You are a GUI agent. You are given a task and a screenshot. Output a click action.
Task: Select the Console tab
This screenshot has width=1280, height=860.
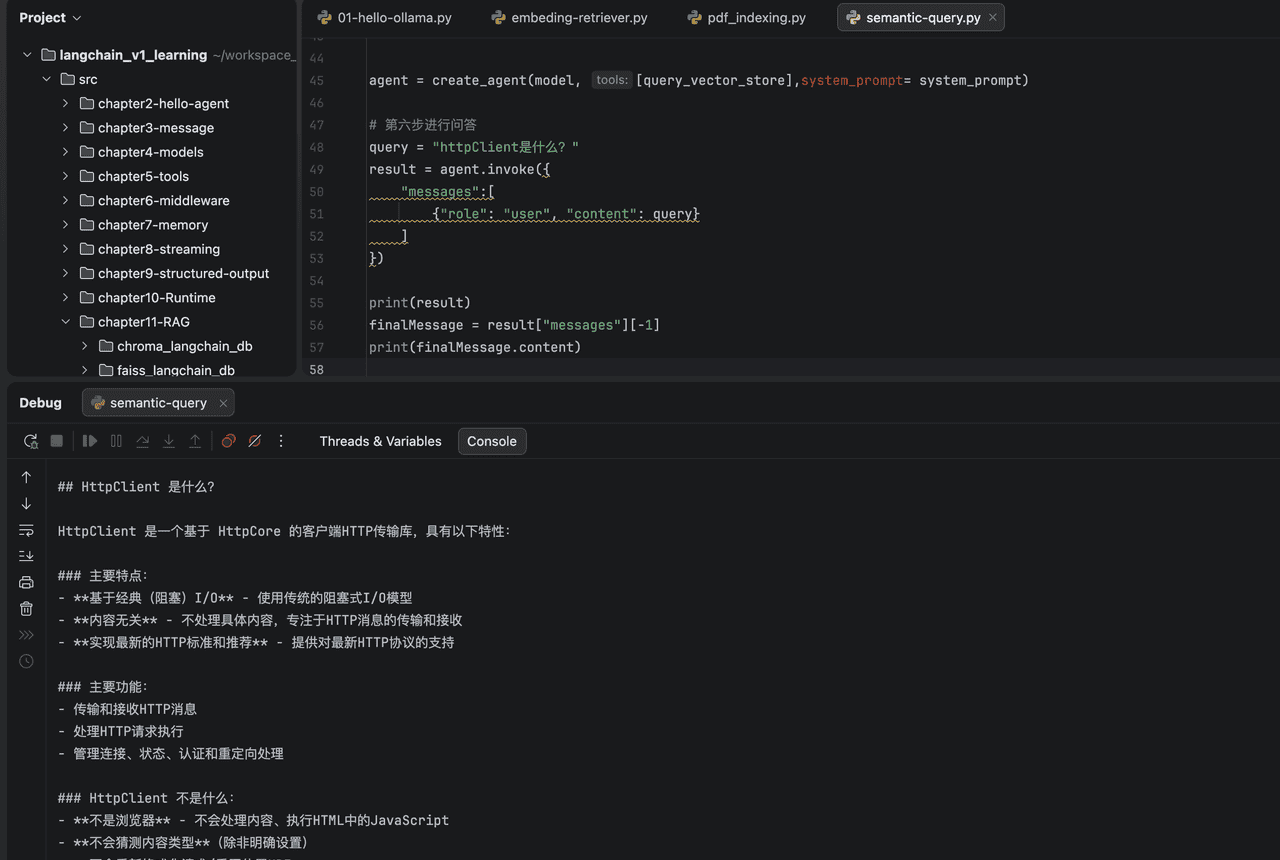(491, 441)
